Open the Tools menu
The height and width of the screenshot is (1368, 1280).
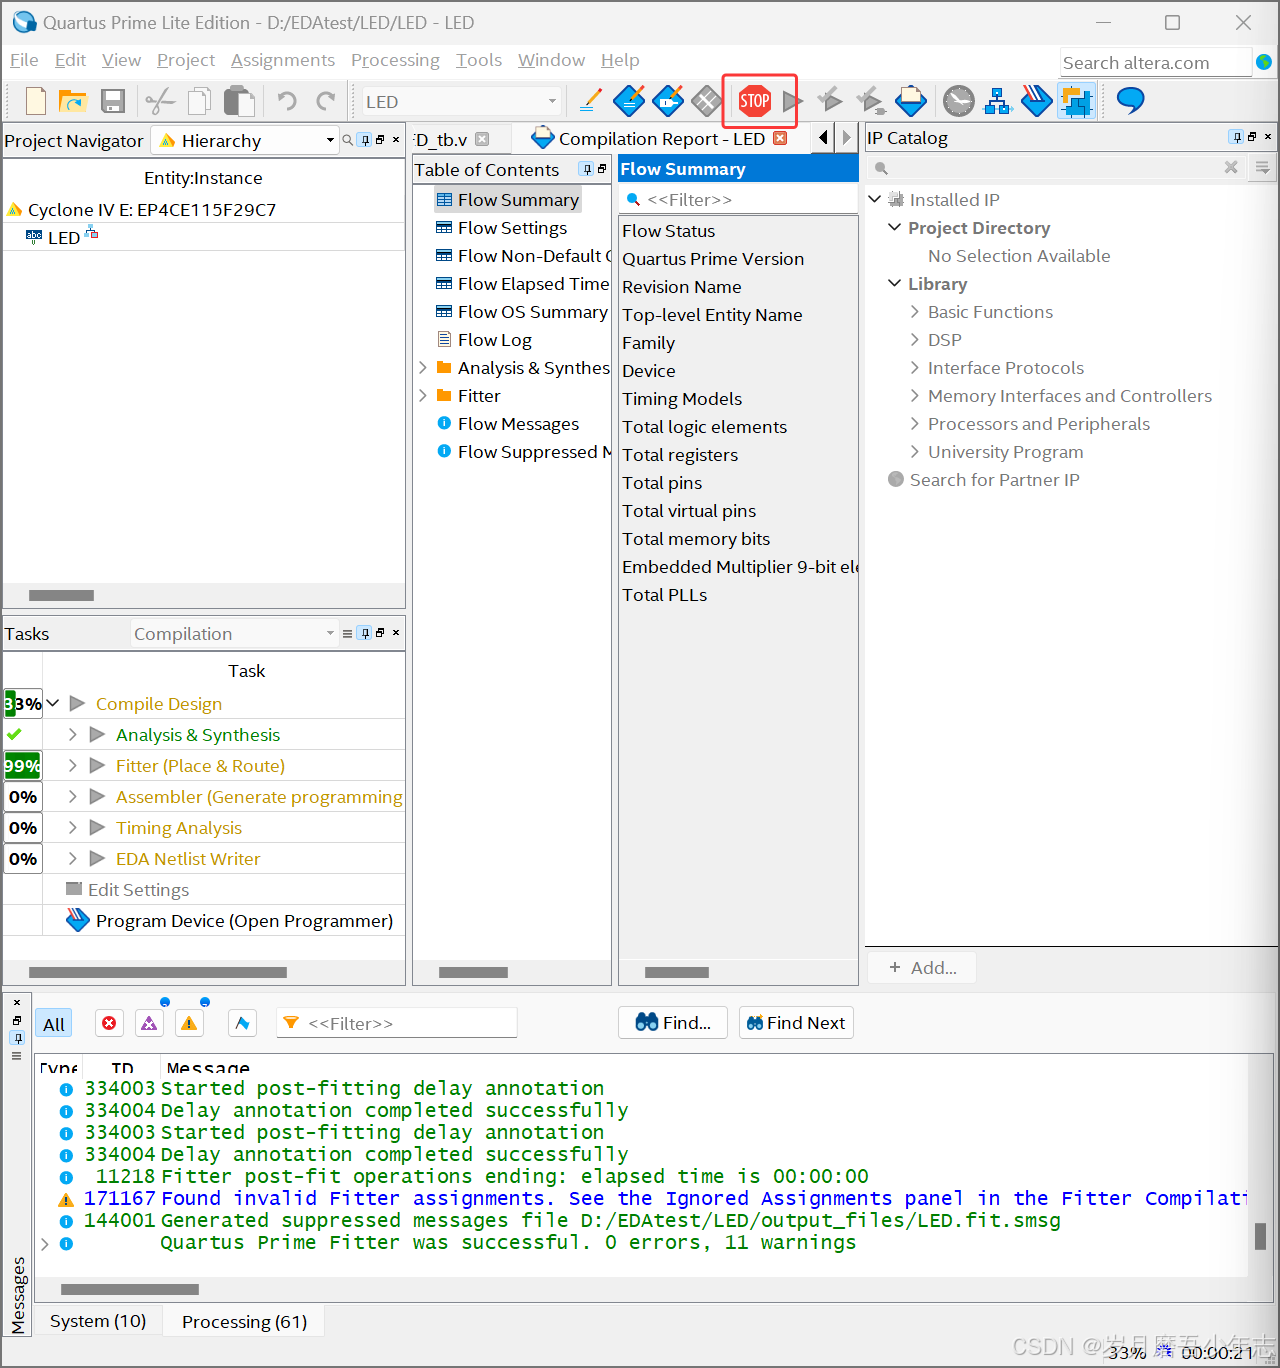click(x=479, y=60)
